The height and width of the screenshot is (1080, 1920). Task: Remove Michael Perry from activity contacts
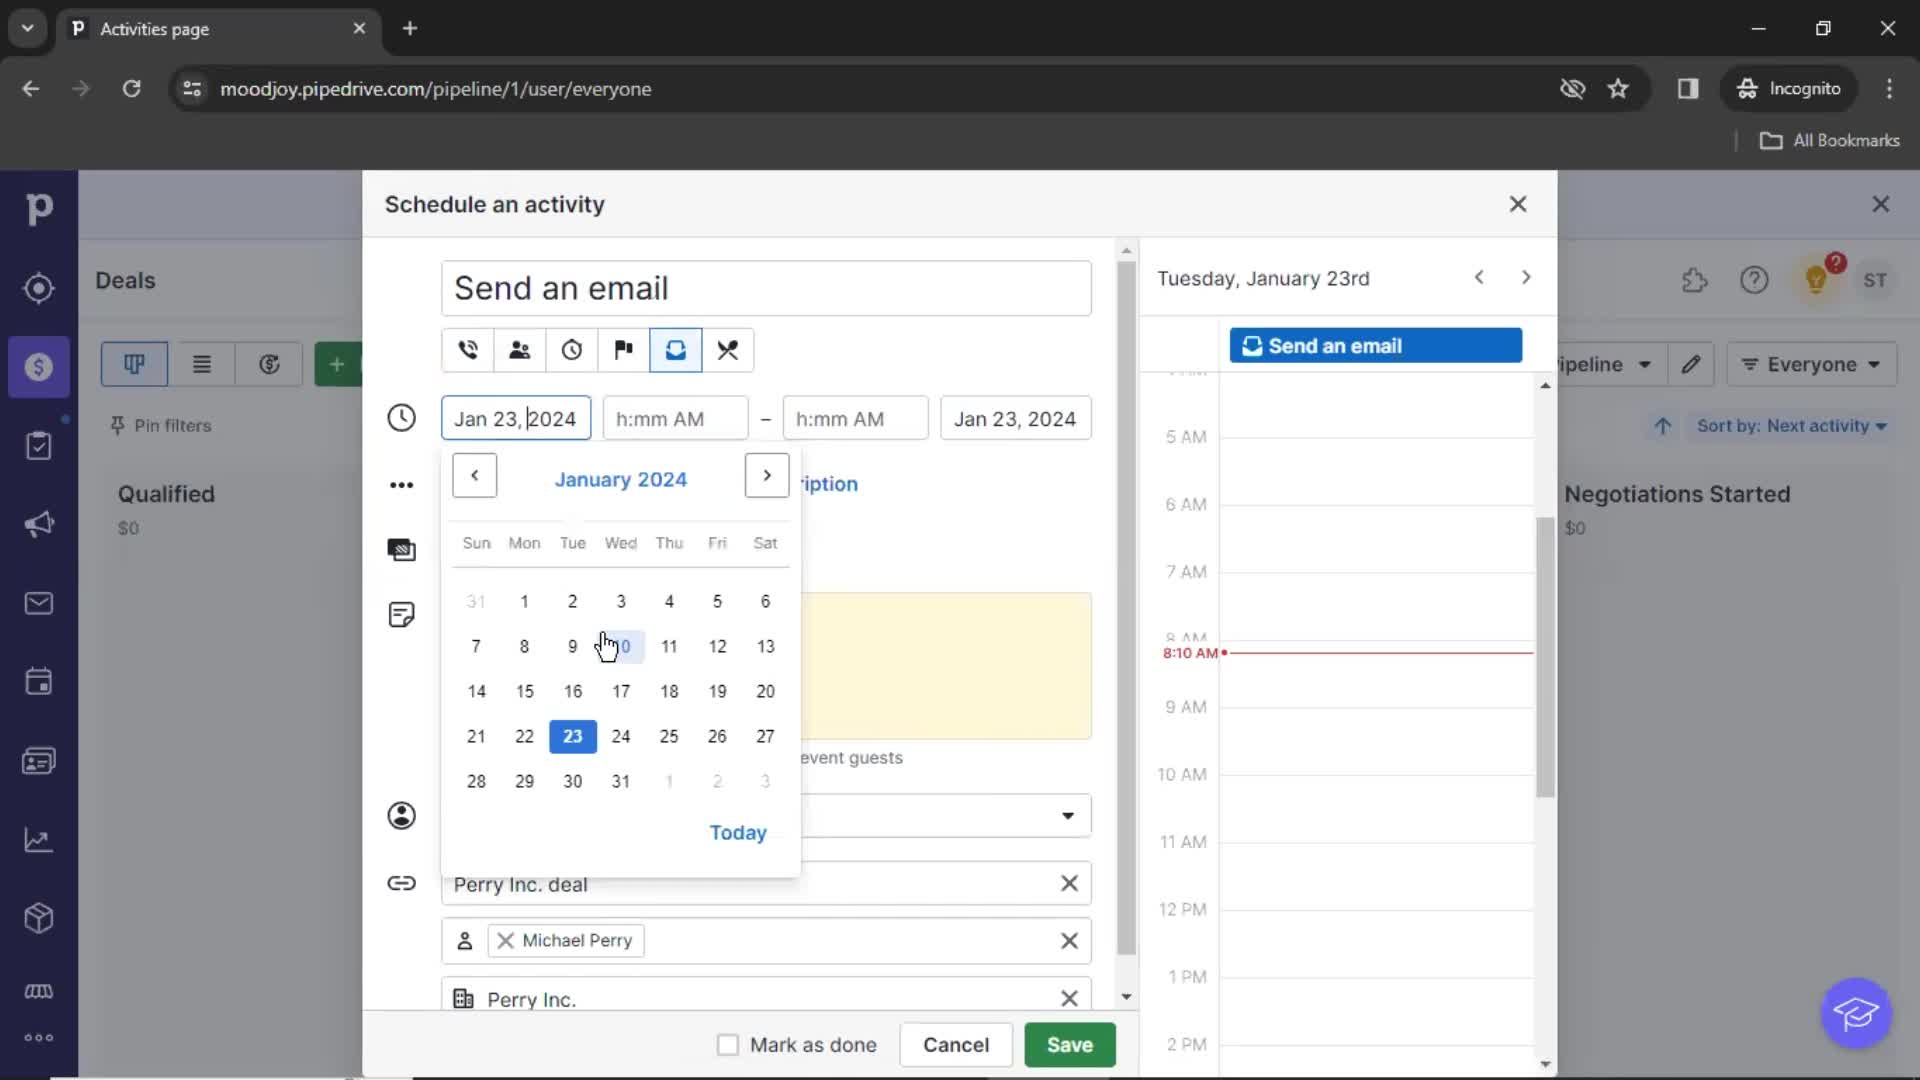505,939
